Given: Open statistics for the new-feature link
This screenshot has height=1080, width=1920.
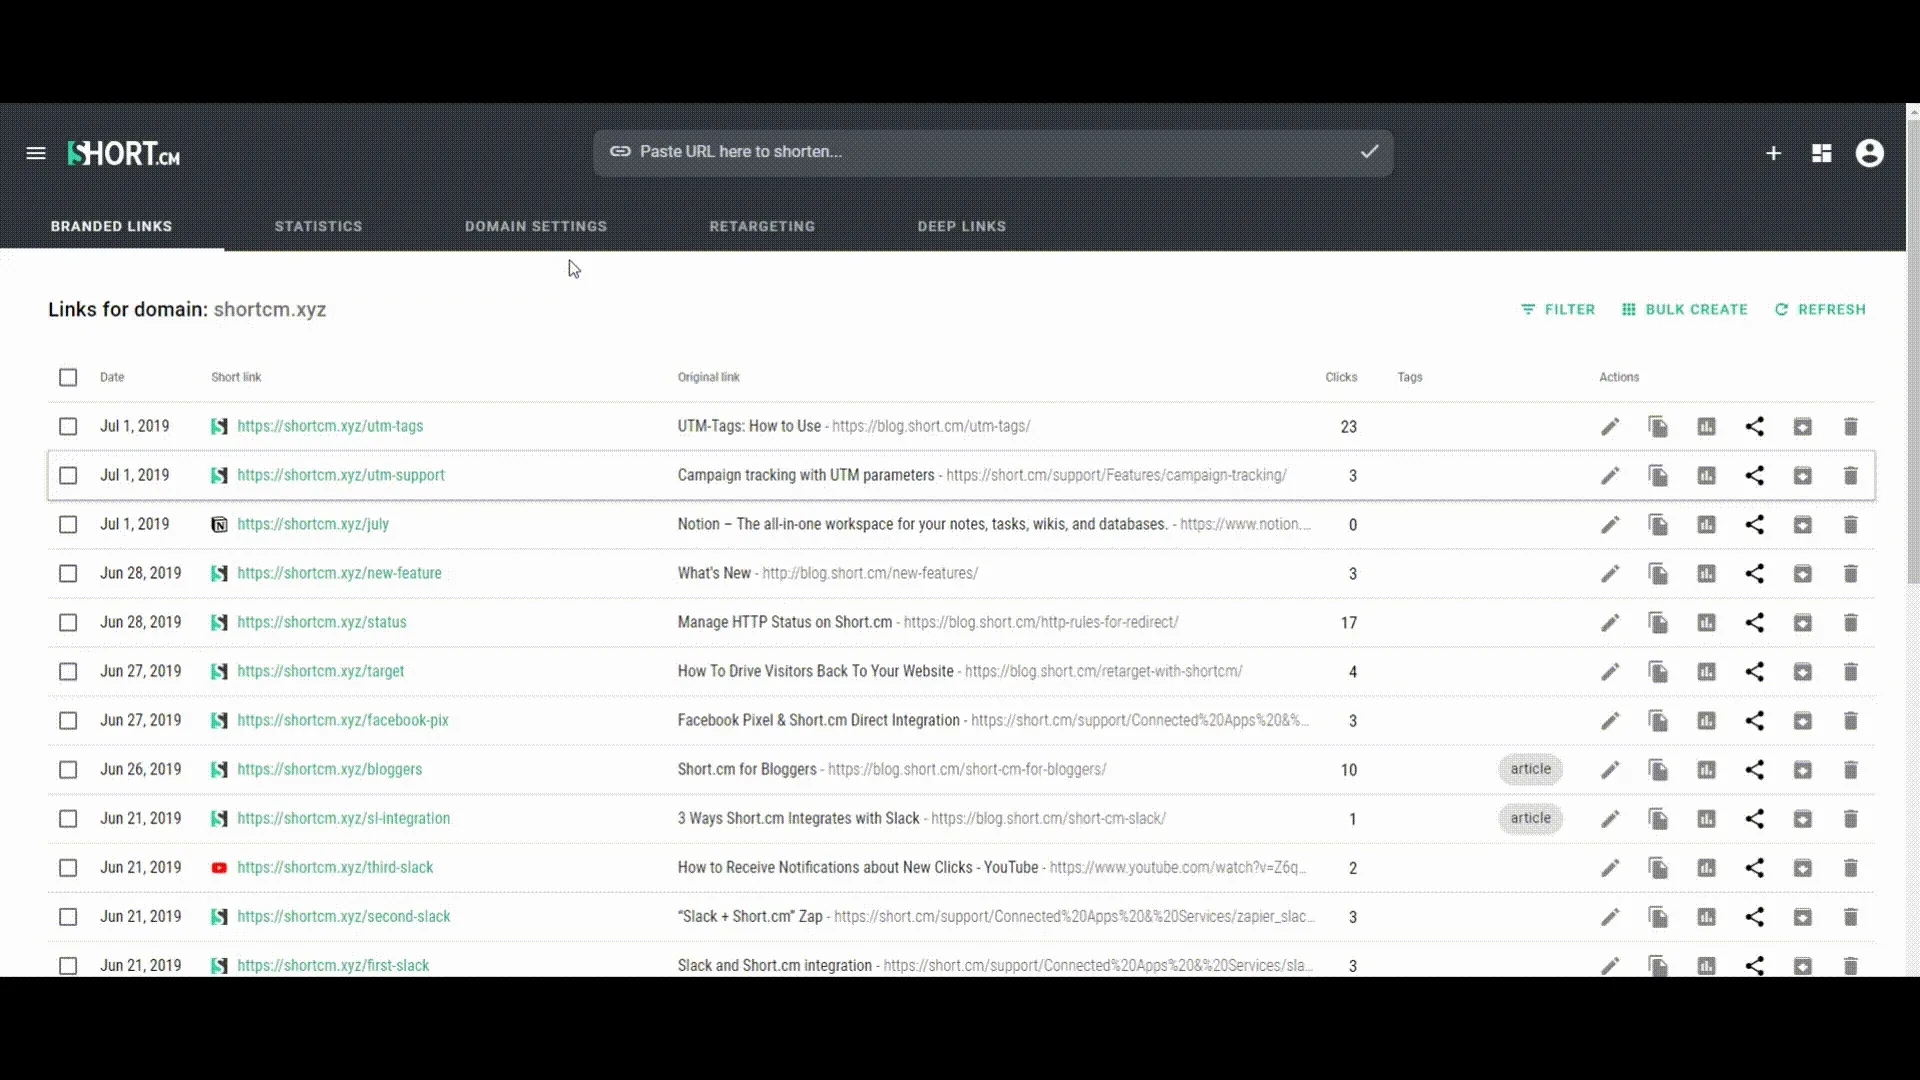Looking at the screenshot, I should tap(1706, 574).
